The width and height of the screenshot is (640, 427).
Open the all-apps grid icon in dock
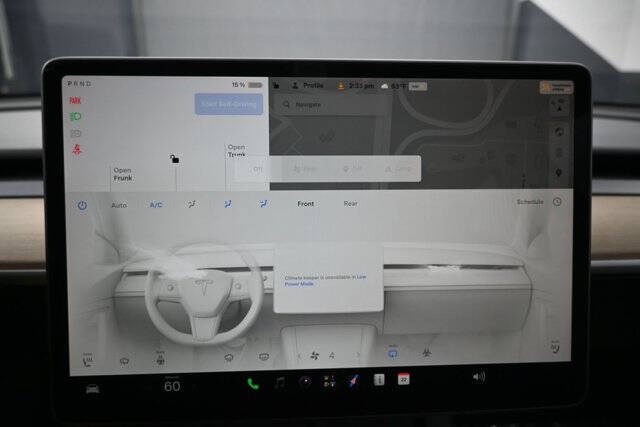(329, 381)
